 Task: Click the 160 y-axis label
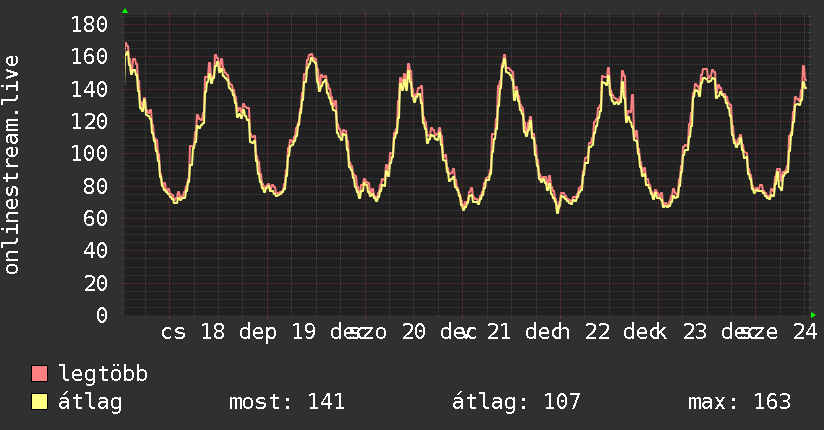point(89,56)
